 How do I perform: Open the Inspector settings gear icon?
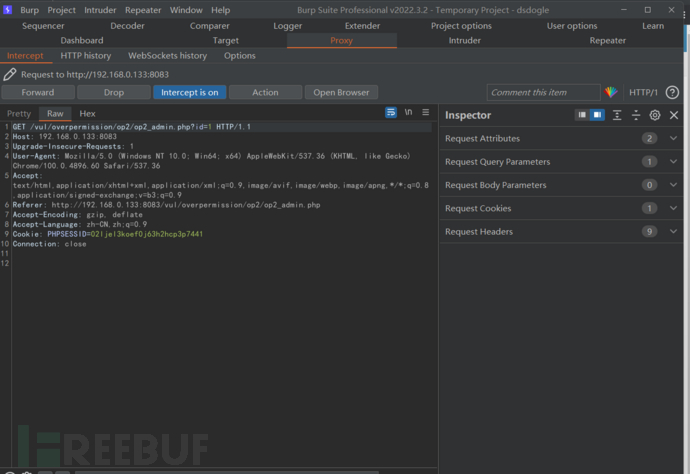(x=655, y=115)
